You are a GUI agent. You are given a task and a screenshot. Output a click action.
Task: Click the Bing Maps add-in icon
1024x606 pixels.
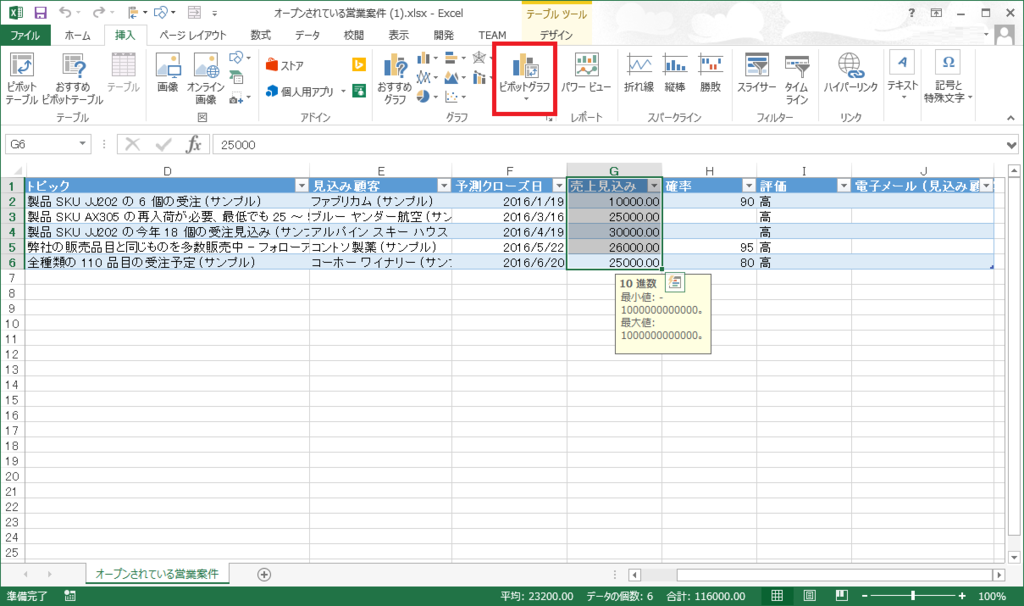click(359, 65)
